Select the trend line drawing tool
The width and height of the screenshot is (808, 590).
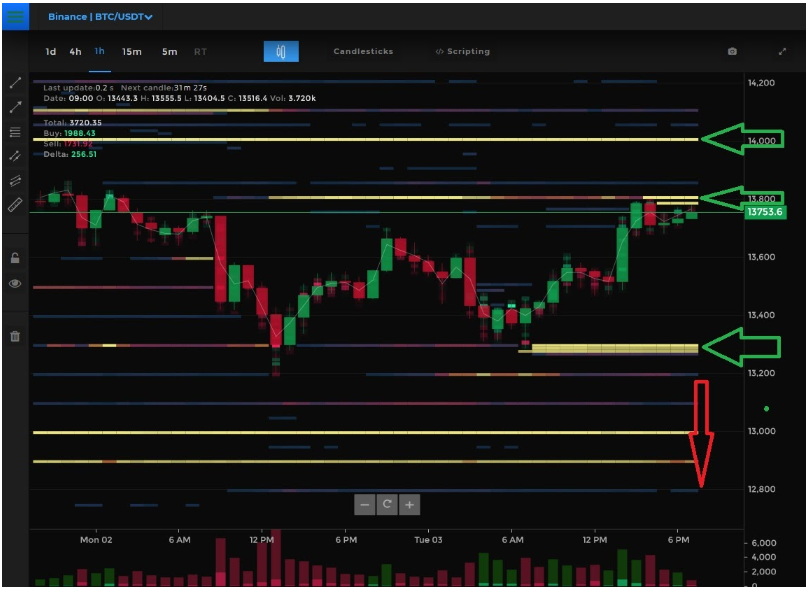coord(15,82)
